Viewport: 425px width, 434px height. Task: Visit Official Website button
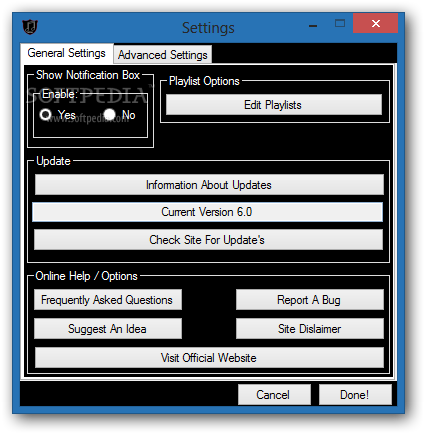coord(209,358)
